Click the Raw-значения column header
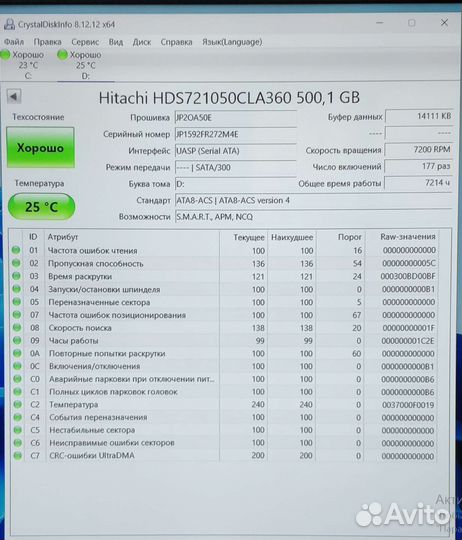The height and width of the screenshot is (540, 462). click(x=408, y=237)
